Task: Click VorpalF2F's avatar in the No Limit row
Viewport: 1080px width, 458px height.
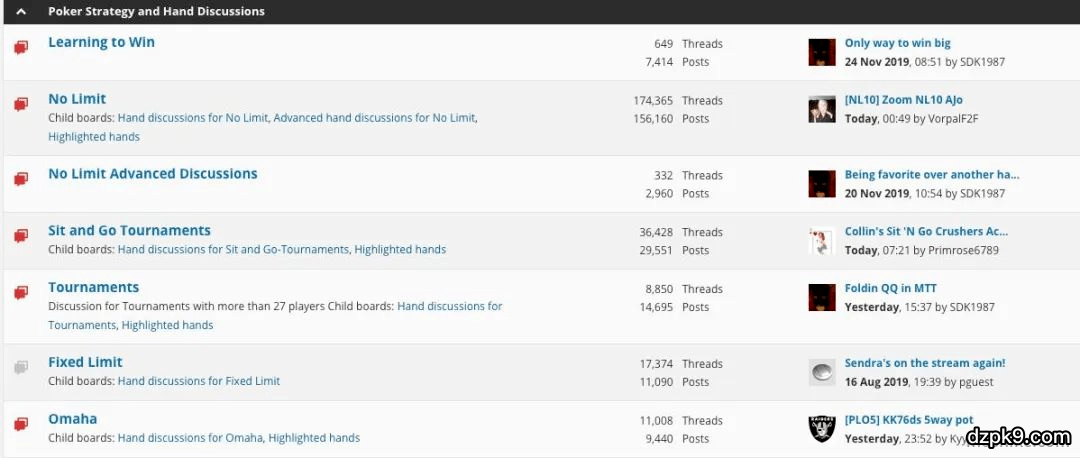Action: pyautogui.click(x=821, y=109)
